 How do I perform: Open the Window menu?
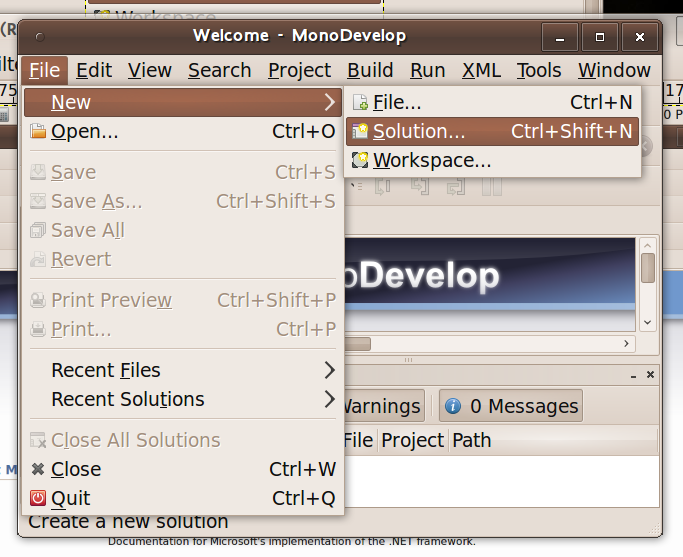click(x=614, y=70)
